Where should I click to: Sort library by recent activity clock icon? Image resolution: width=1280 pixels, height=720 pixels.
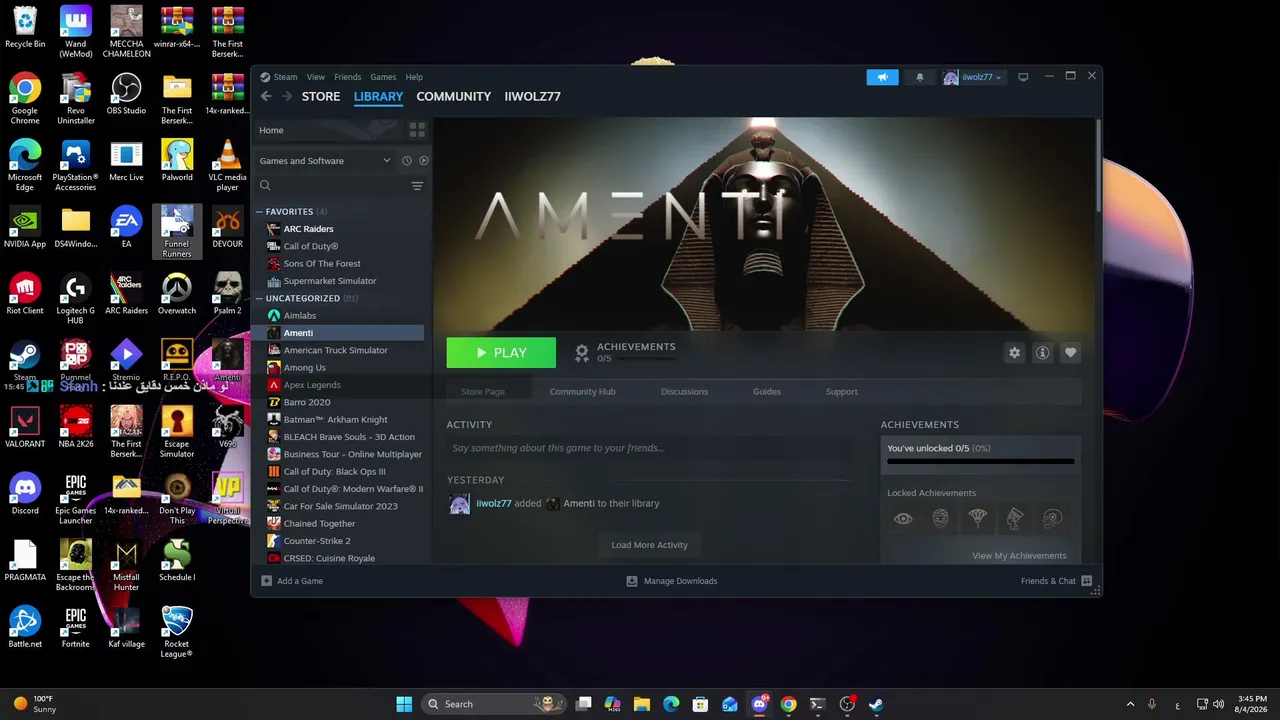click(407, 161)
